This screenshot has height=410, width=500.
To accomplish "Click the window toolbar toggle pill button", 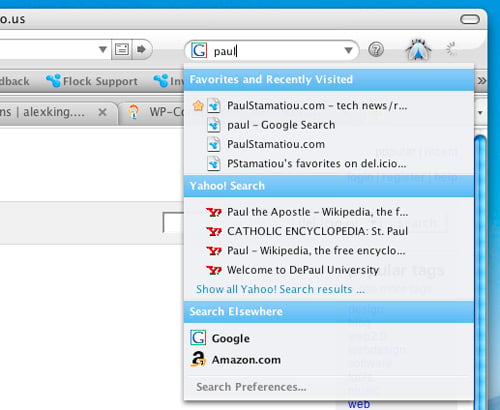I will pyautogui.click(x=470, y=19).
